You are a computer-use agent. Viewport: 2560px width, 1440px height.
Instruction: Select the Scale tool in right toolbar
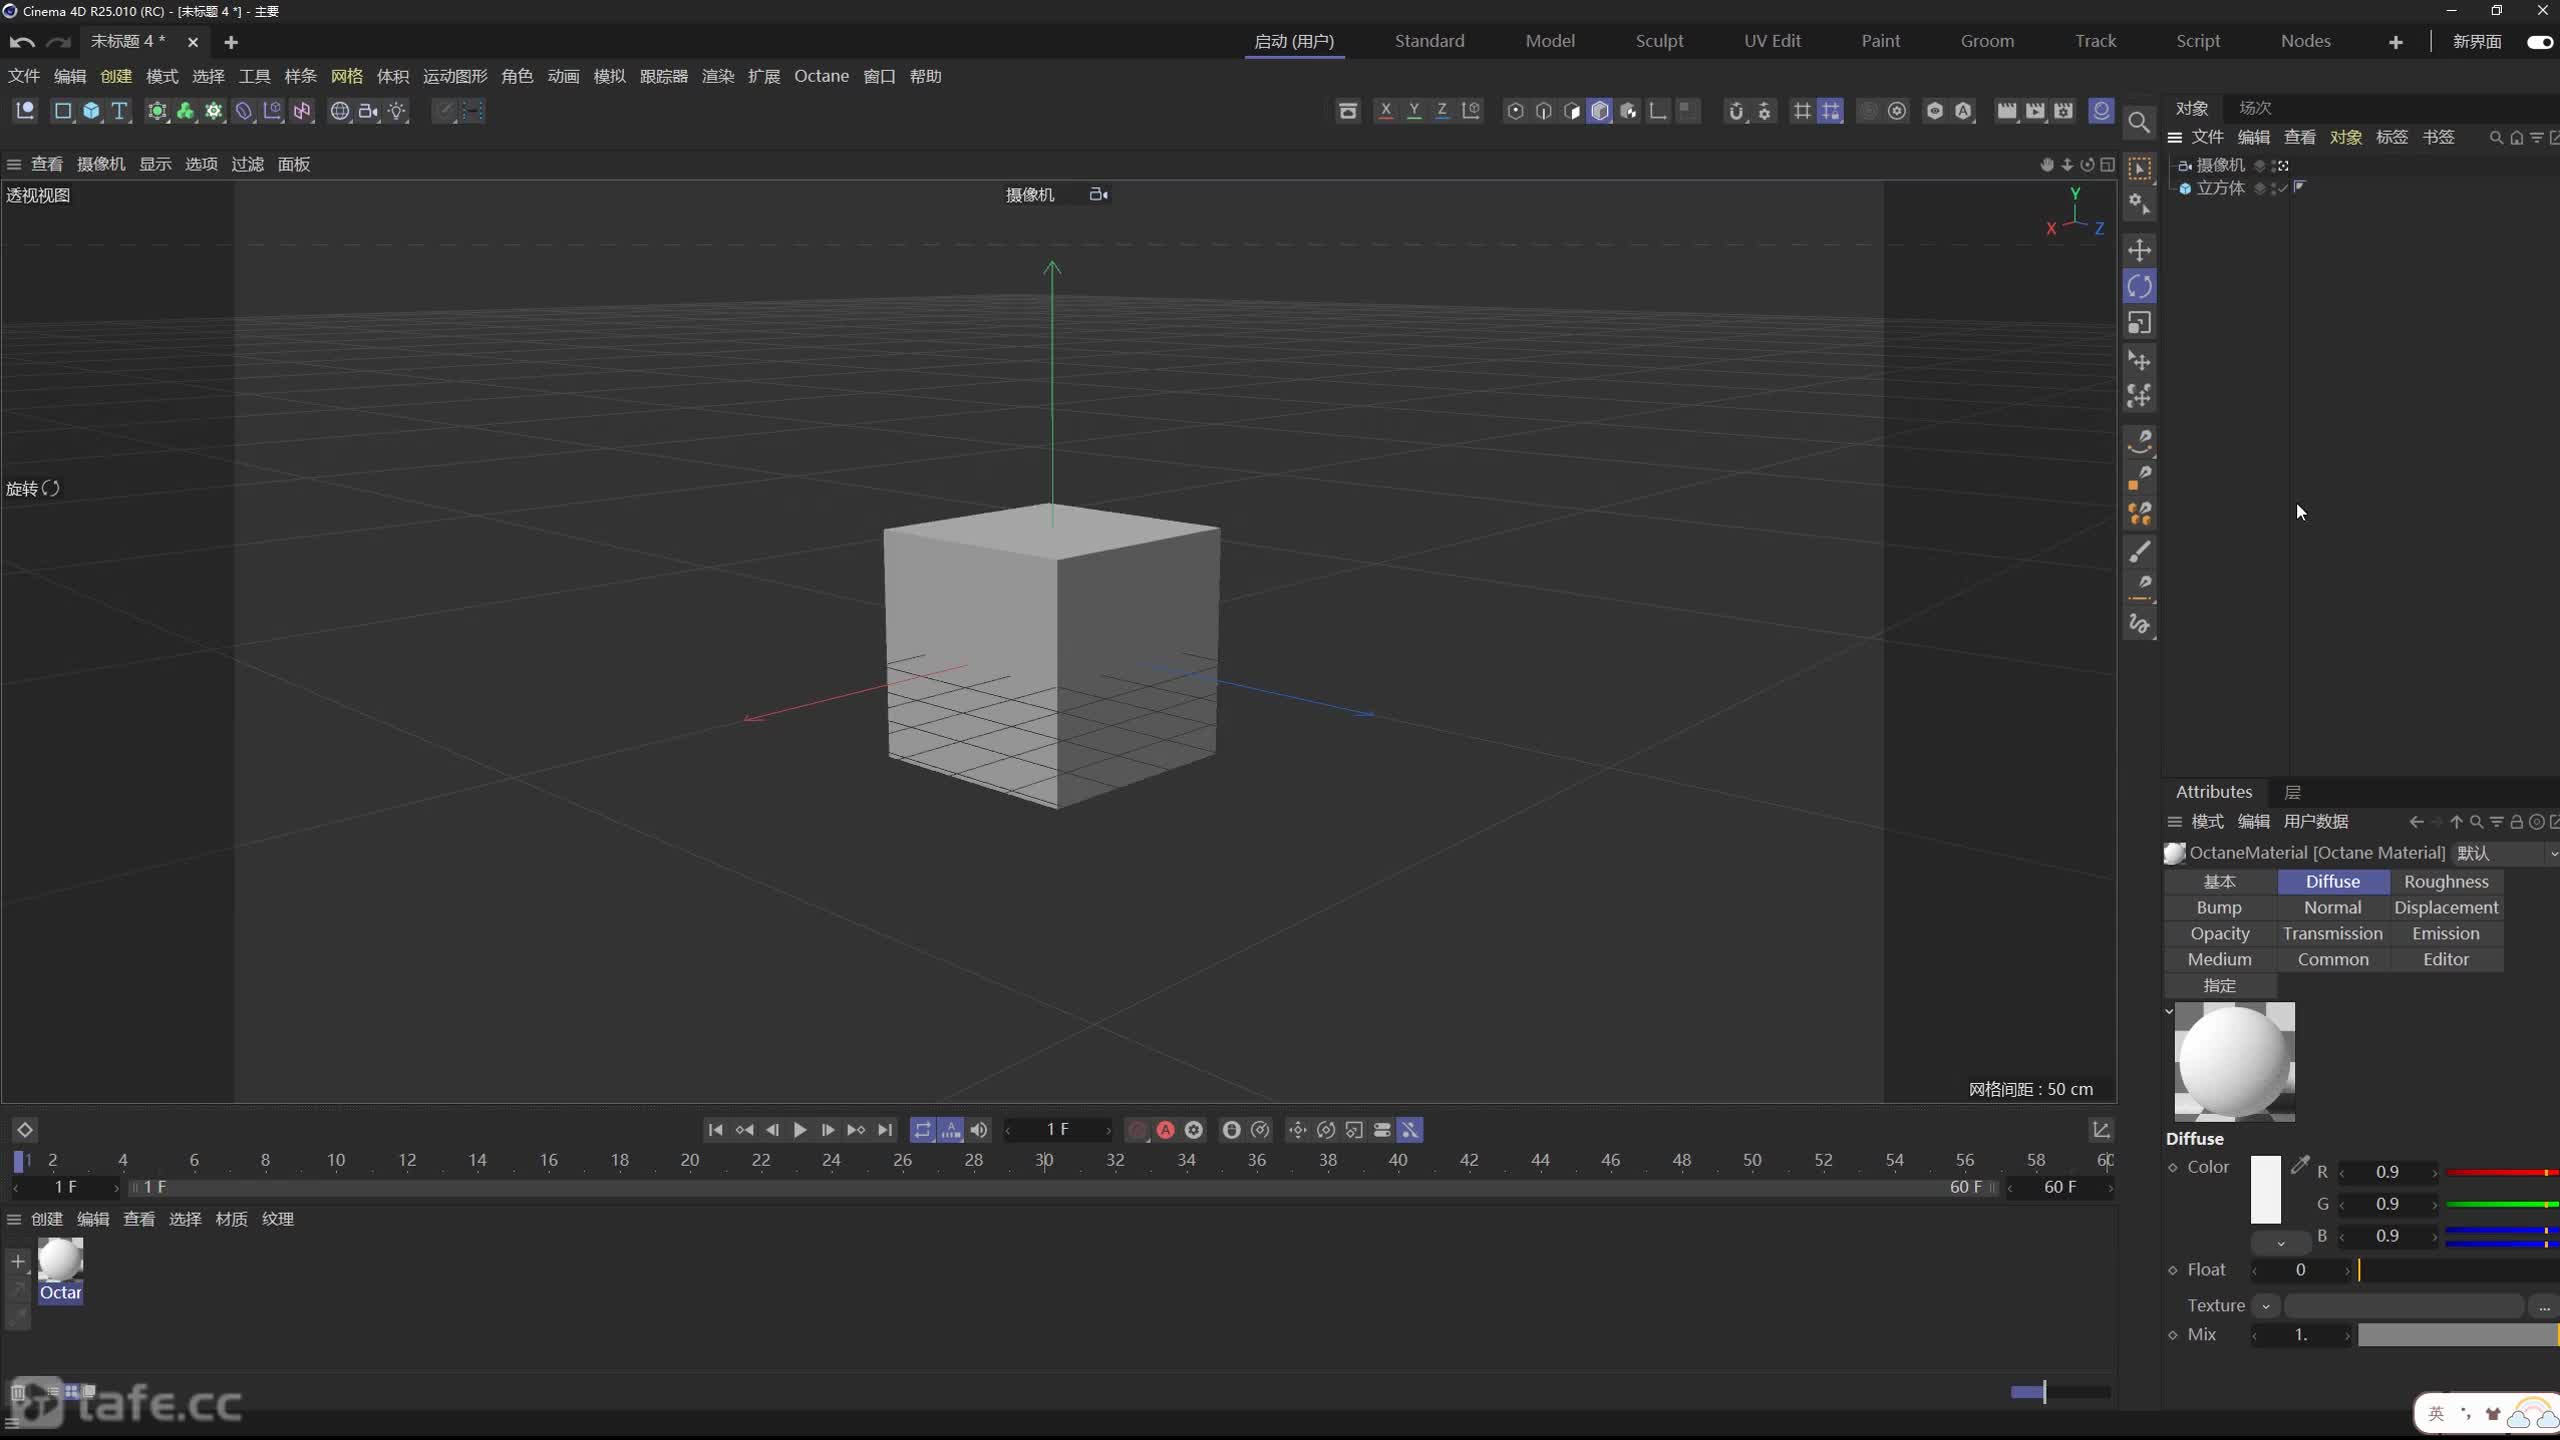[x=2139, y=323]
